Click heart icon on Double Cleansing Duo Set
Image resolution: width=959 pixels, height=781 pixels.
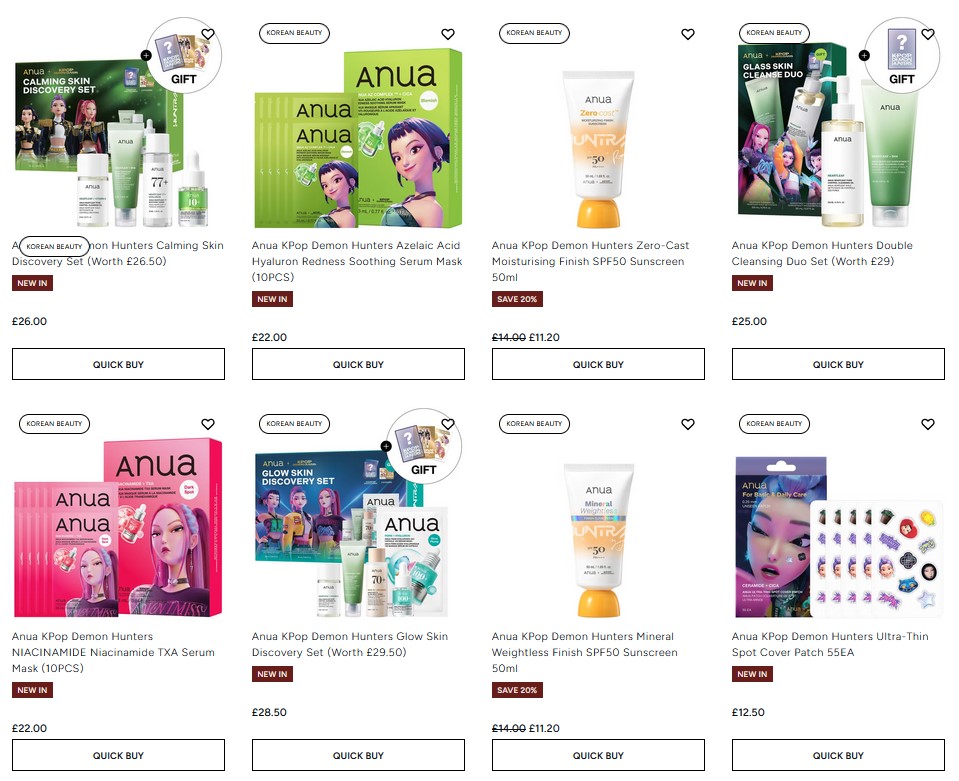[928, 34]
